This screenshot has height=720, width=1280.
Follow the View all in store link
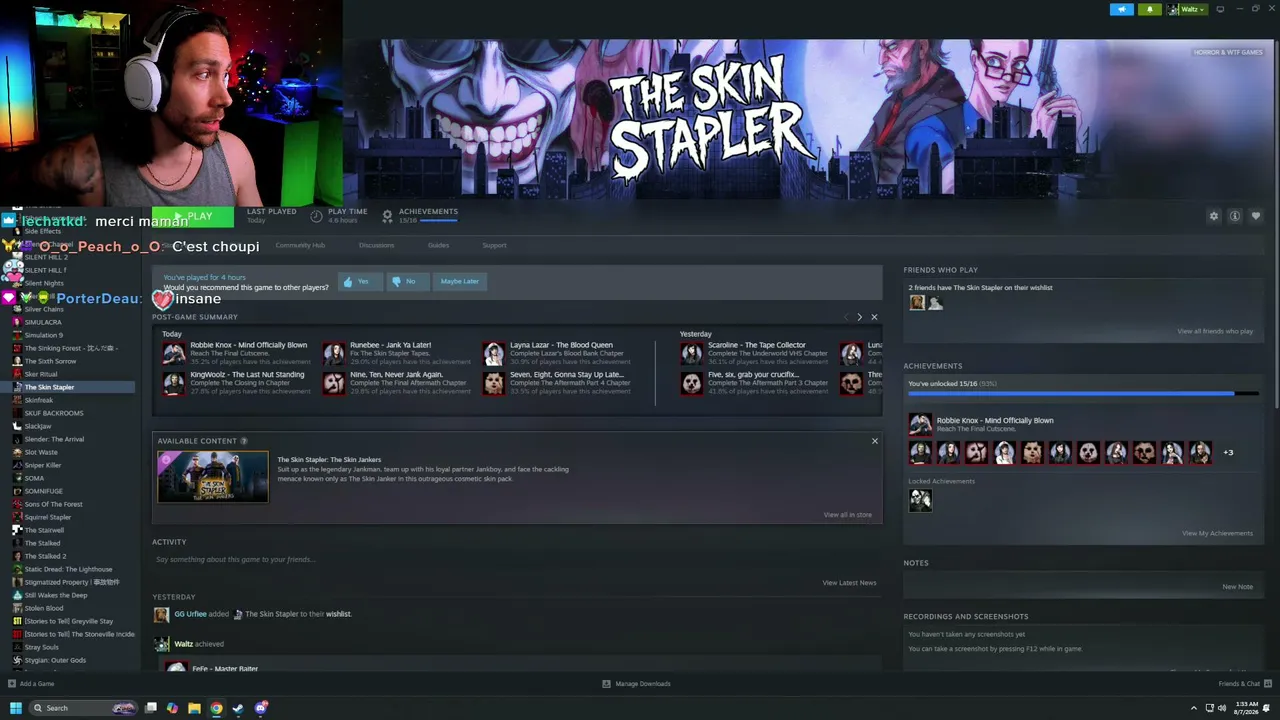[848, 515]
